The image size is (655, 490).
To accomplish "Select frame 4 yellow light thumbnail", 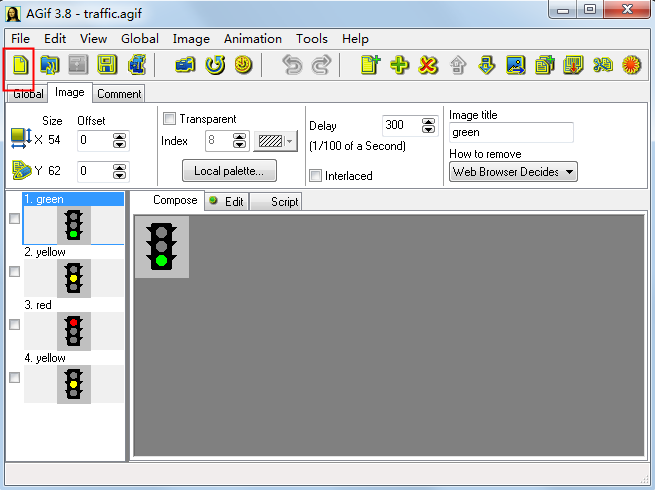I will (74, 384).
